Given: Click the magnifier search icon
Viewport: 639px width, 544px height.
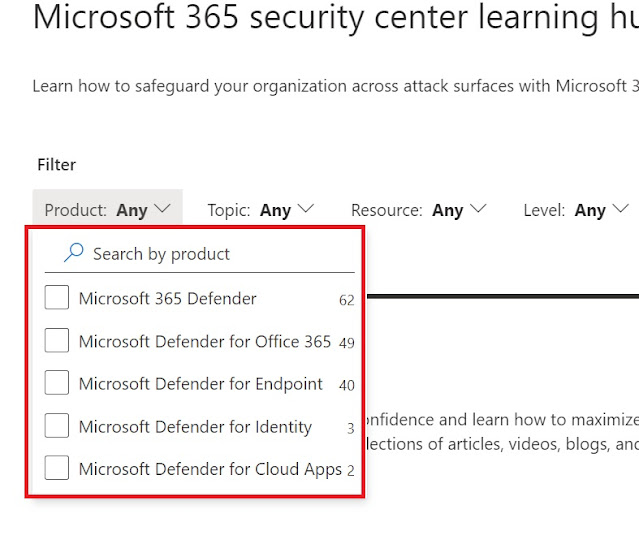Looking at the screenshot, I should click(73, 254).
